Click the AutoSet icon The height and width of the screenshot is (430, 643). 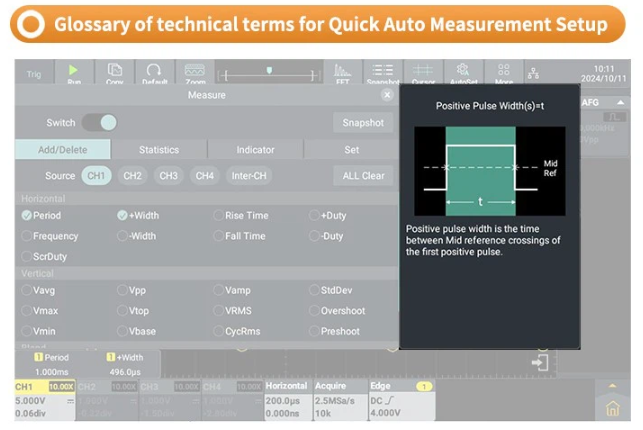463,74
